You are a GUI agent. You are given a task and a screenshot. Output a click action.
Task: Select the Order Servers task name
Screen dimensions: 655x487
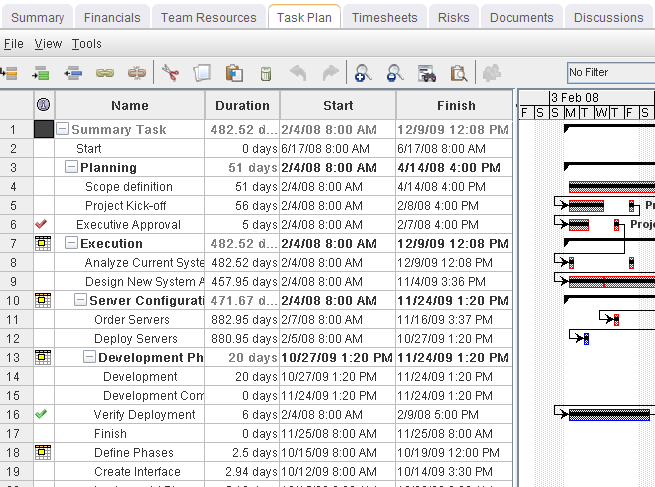click(132, 320)
